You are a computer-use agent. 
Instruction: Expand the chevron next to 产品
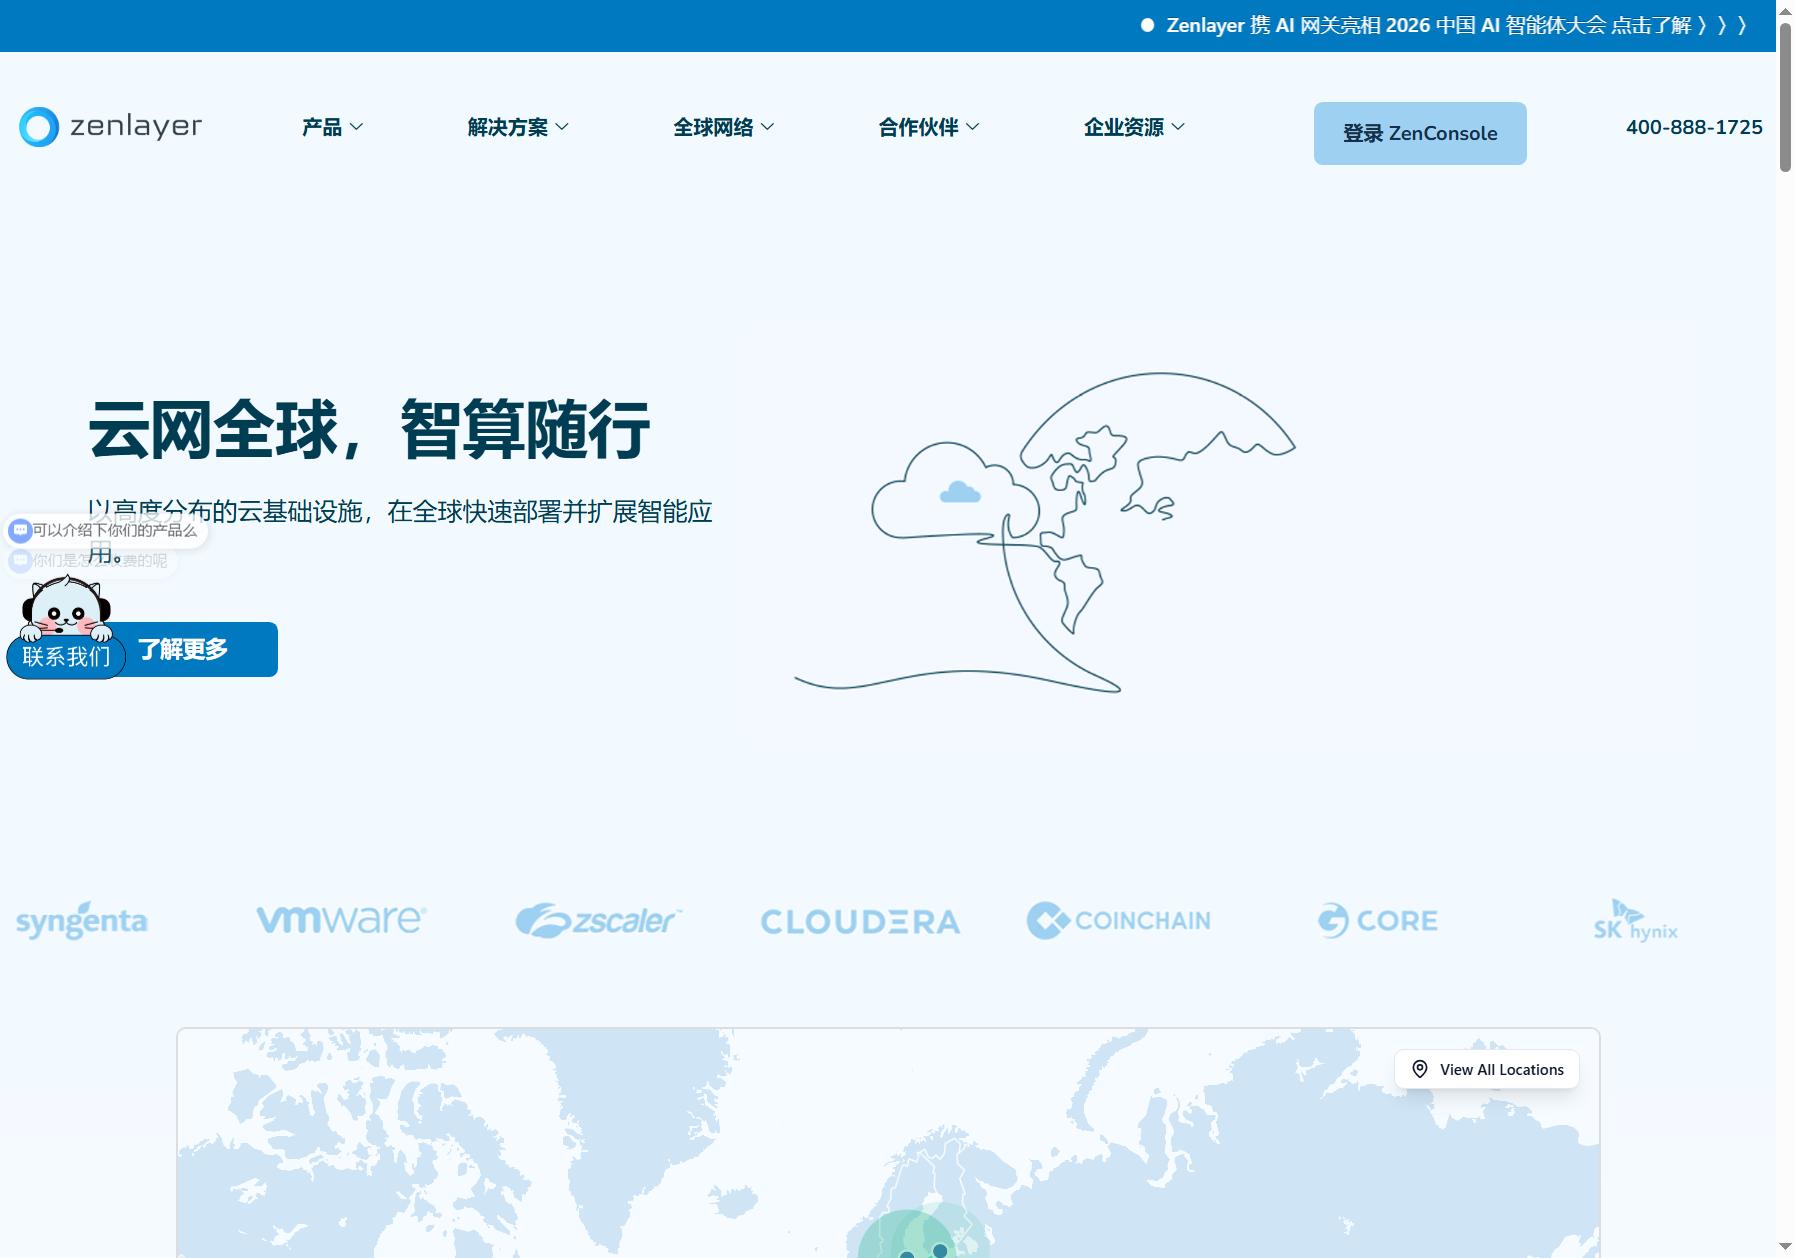point(356,127)
